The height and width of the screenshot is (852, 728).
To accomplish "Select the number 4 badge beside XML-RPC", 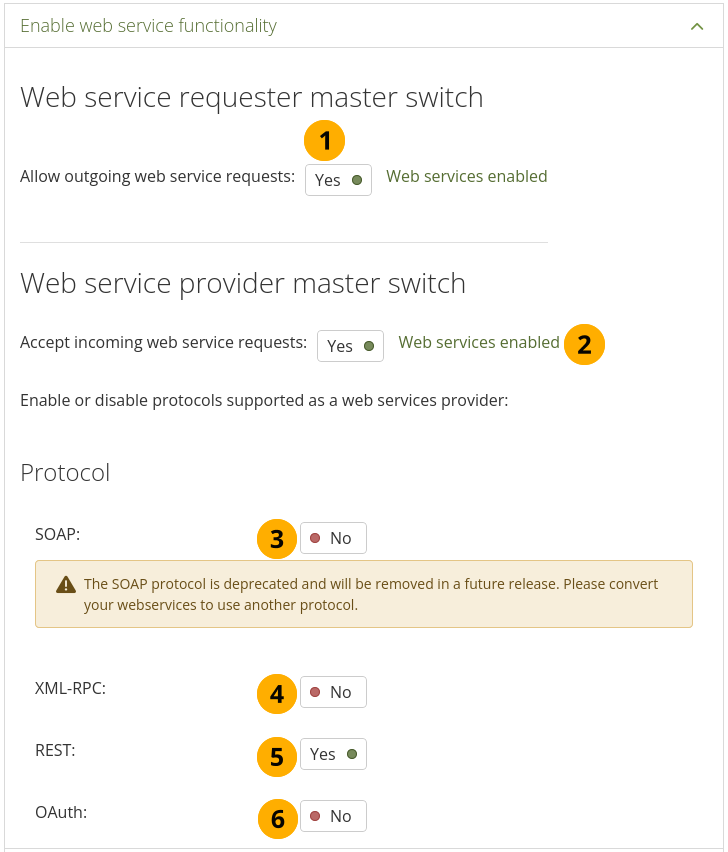I will point(277,694).
